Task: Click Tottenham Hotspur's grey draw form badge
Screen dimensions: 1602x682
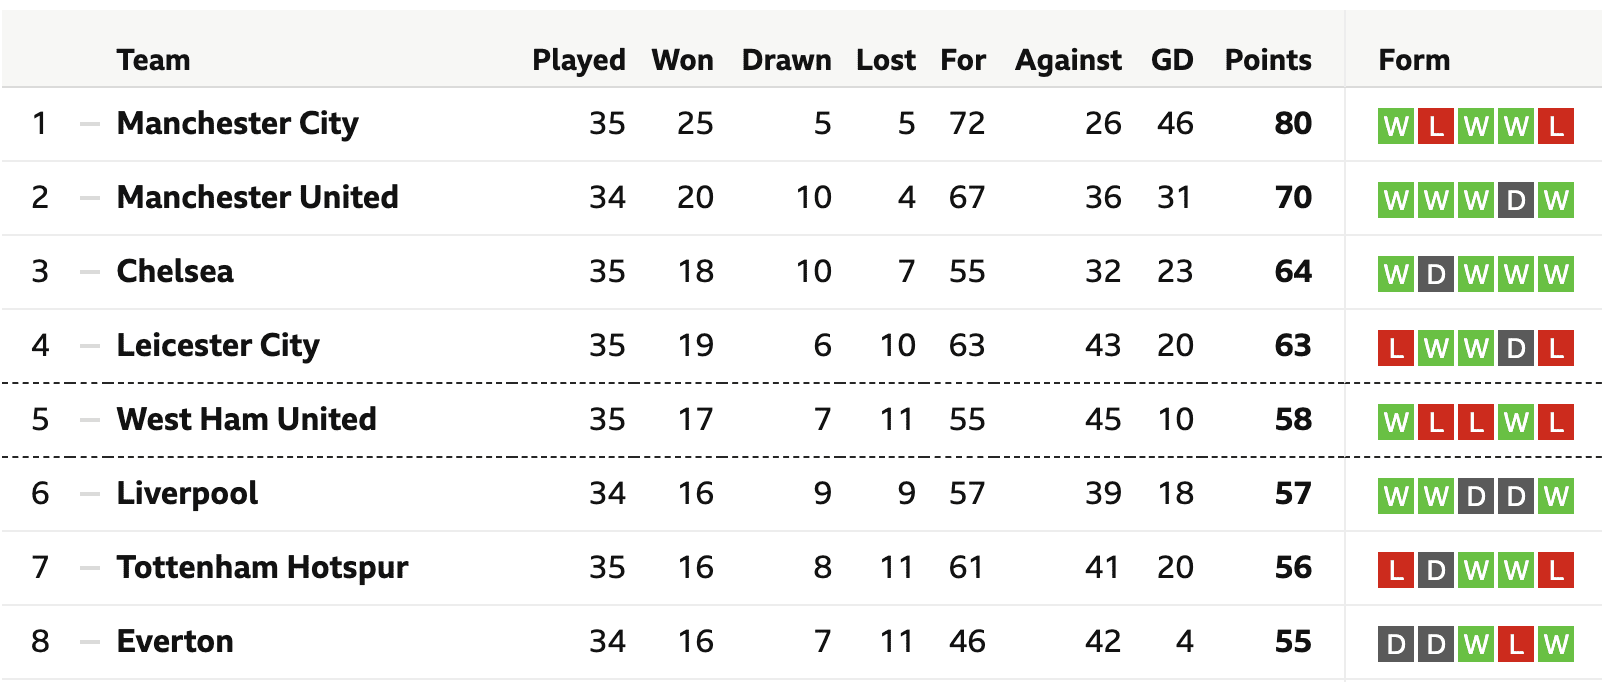Action: pyautogui.click(x=1435, y=570)
